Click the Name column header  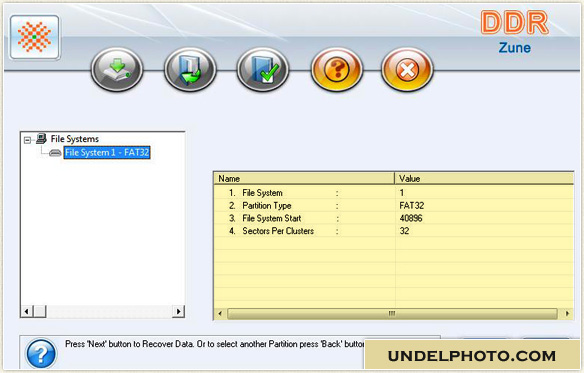304,178
